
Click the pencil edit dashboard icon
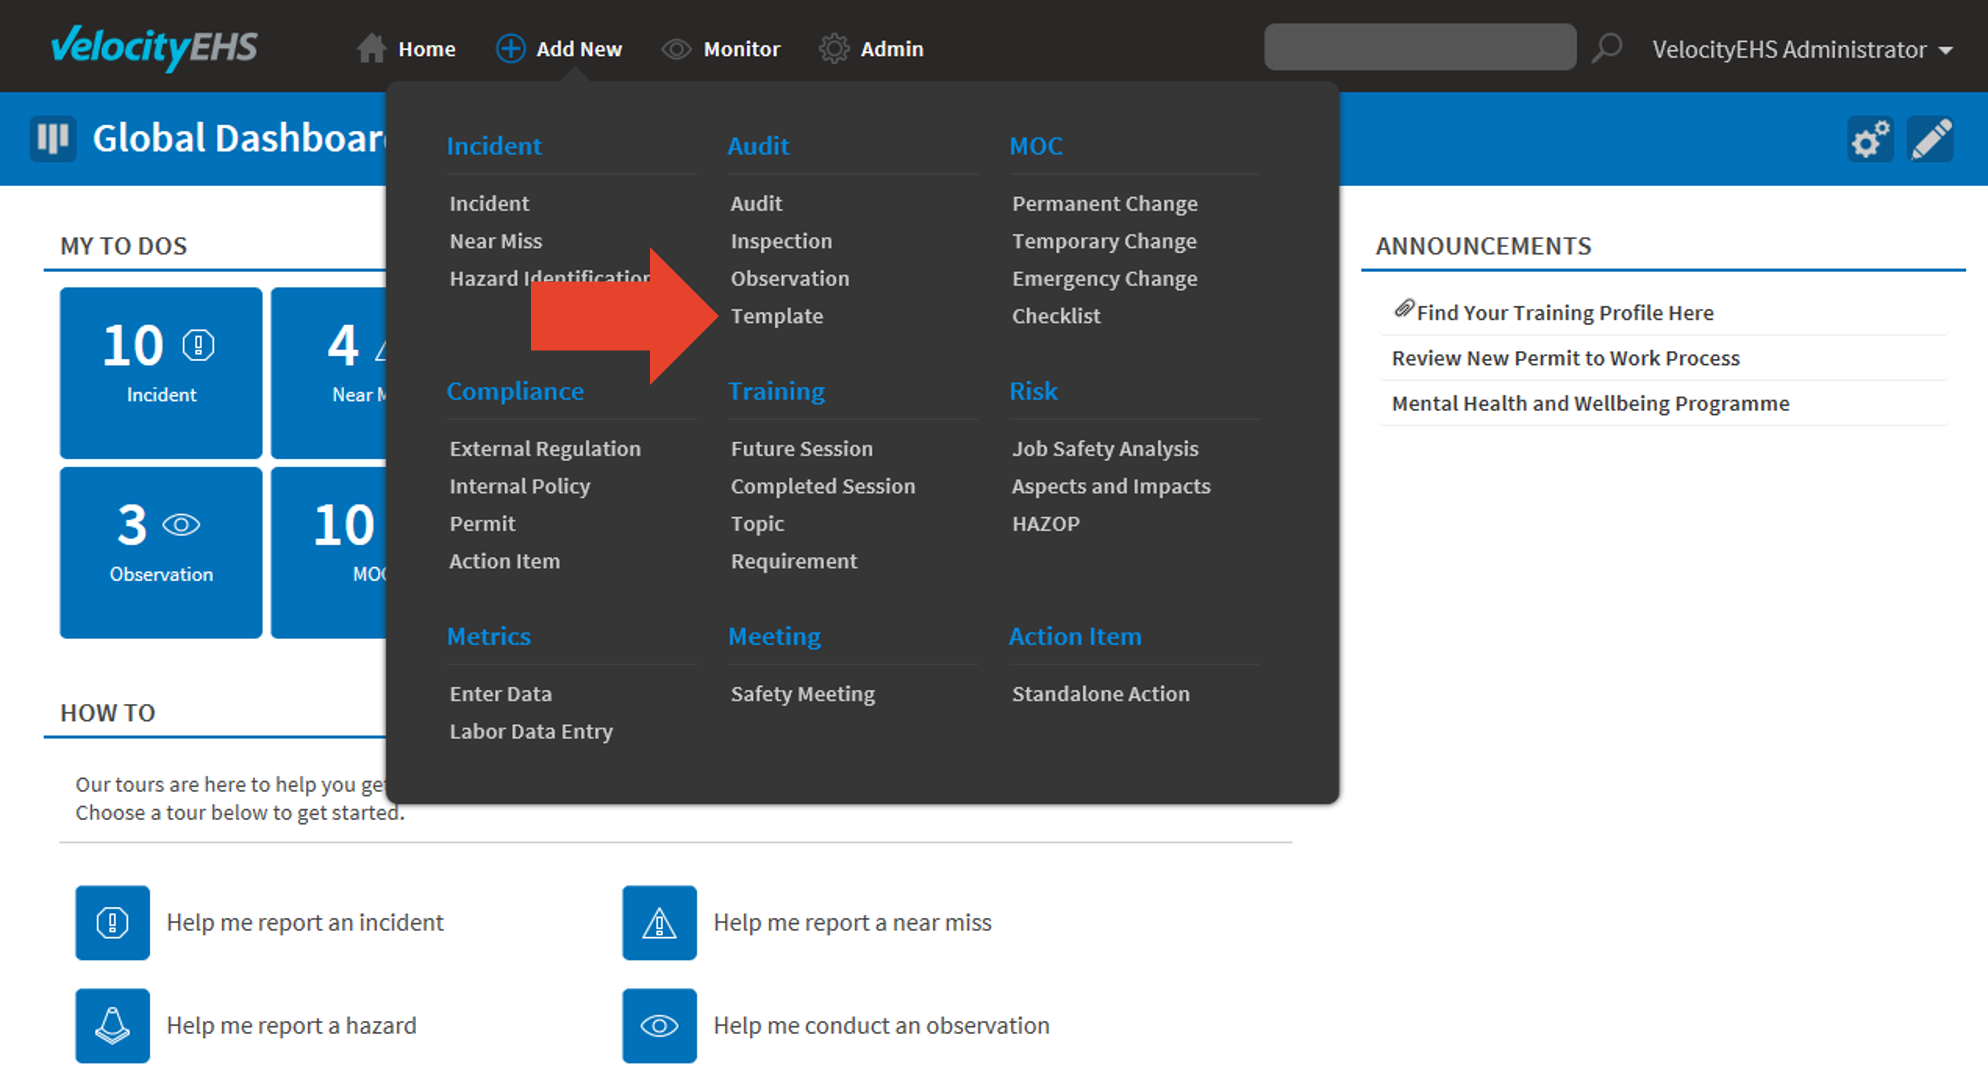(x=1931, y=139)
